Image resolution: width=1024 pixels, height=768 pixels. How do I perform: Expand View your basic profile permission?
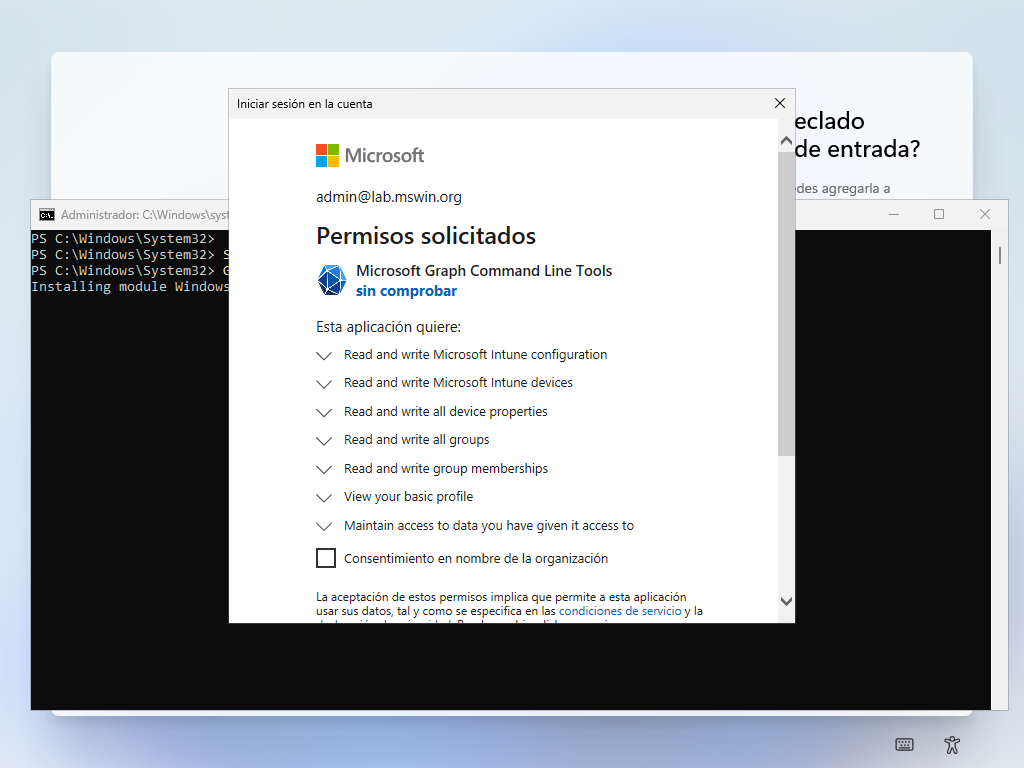[x=324, y=498]
